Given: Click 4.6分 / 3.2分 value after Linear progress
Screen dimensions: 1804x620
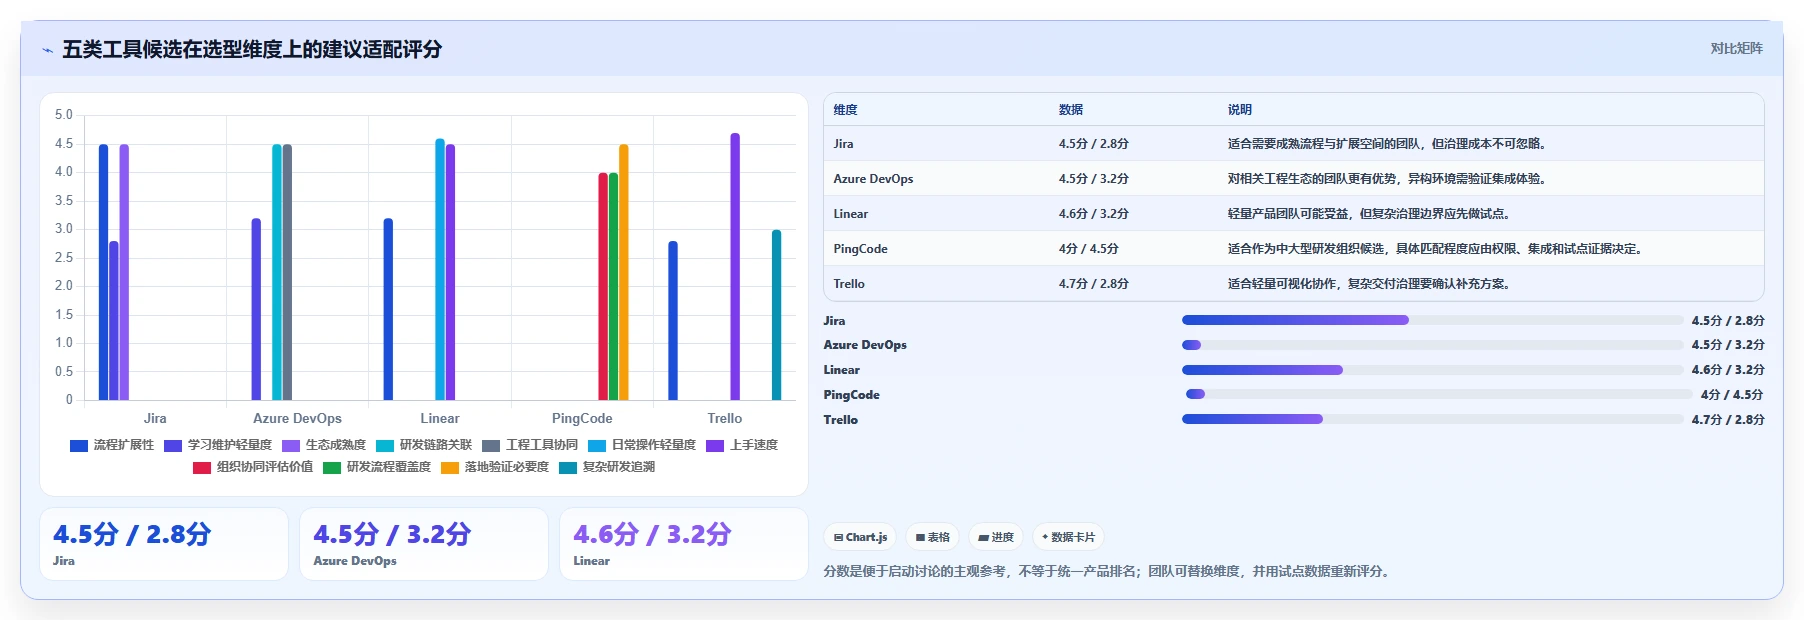Looking at the screenshot, I should pos(1728,370).
